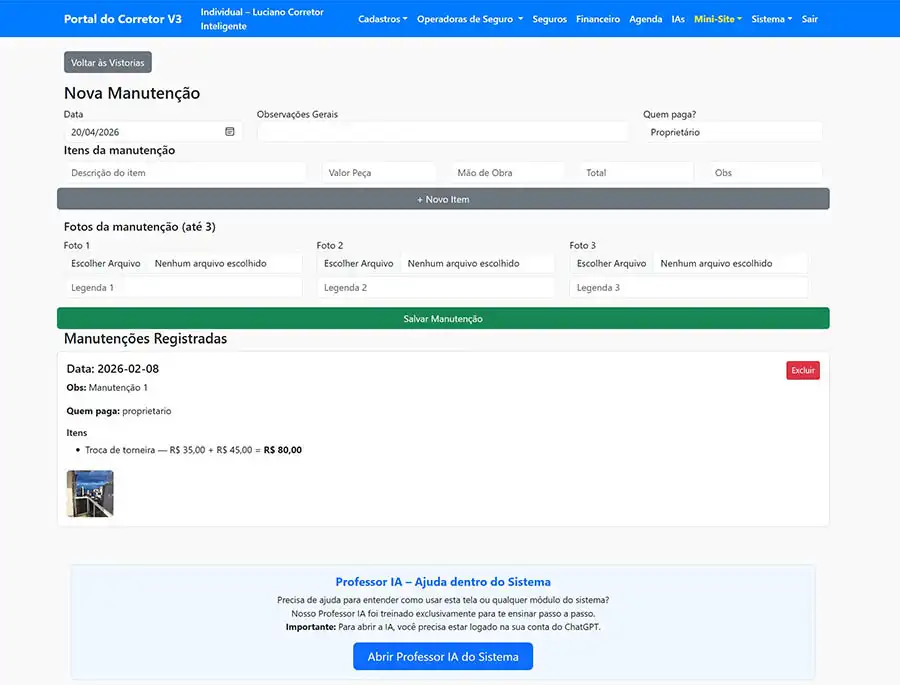Open the Sistema dropdown menu
The width and height of the screenshot is (900, 685).
point(771,19)
